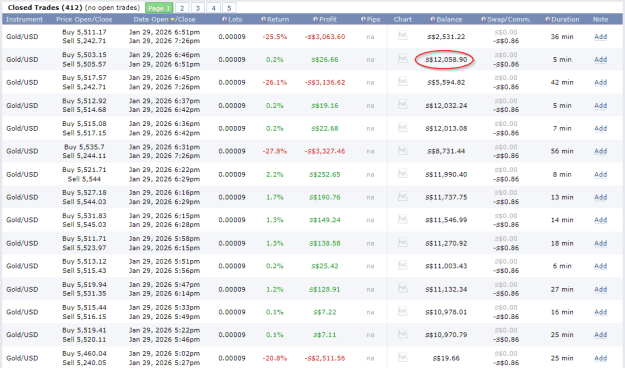Open chart icon for S$19.66 balance row
This screenshot has width=625, height=368.
(403, 357)
